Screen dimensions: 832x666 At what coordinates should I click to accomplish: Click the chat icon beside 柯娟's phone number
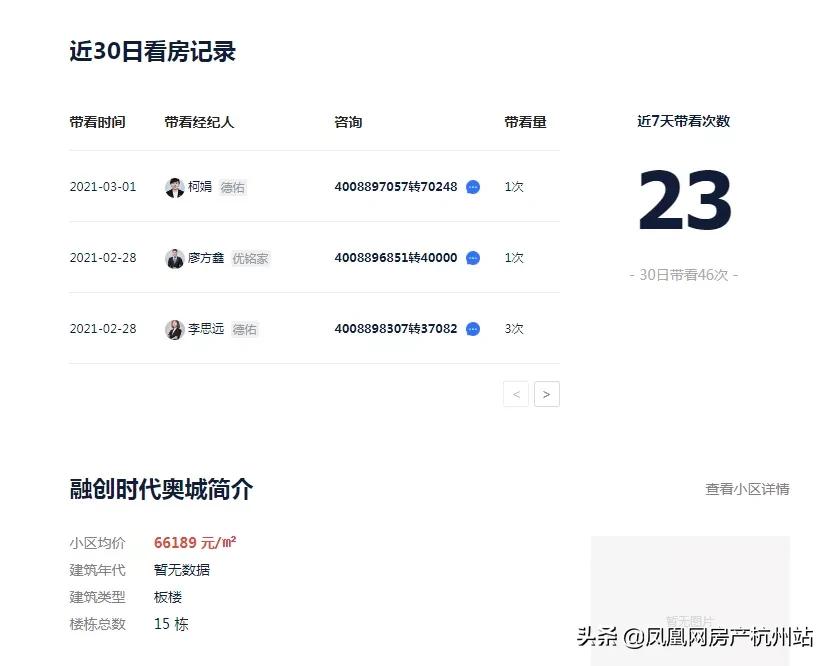(x=472, y=187)
